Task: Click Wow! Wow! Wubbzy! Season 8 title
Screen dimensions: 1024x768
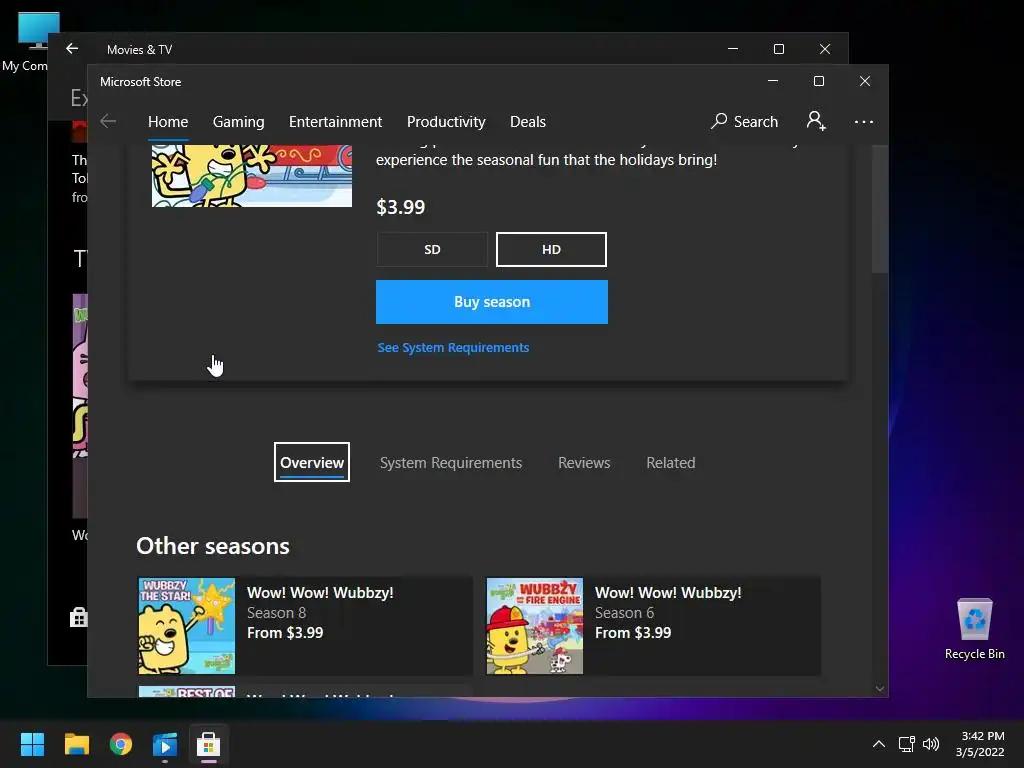Action: 320,593
